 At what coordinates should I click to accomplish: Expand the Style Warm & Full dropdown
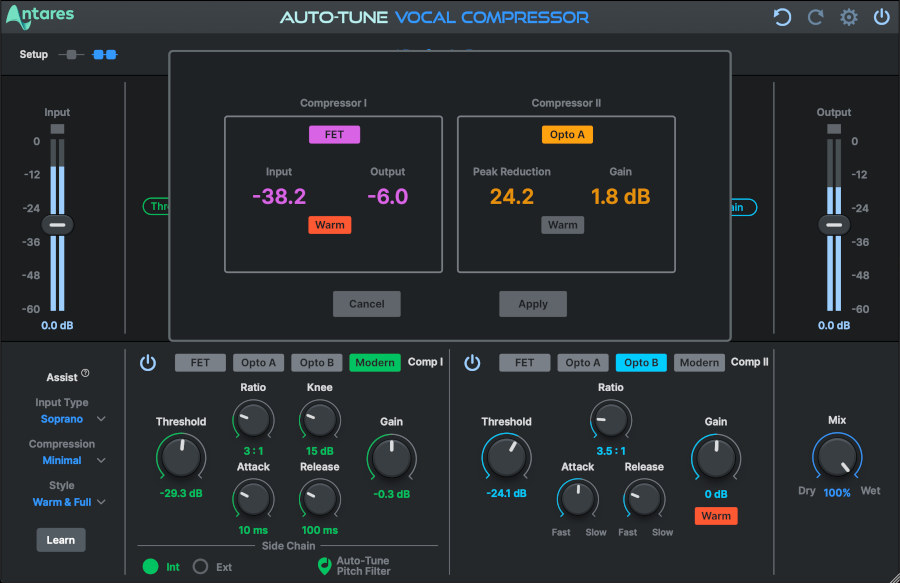[64, 502]
